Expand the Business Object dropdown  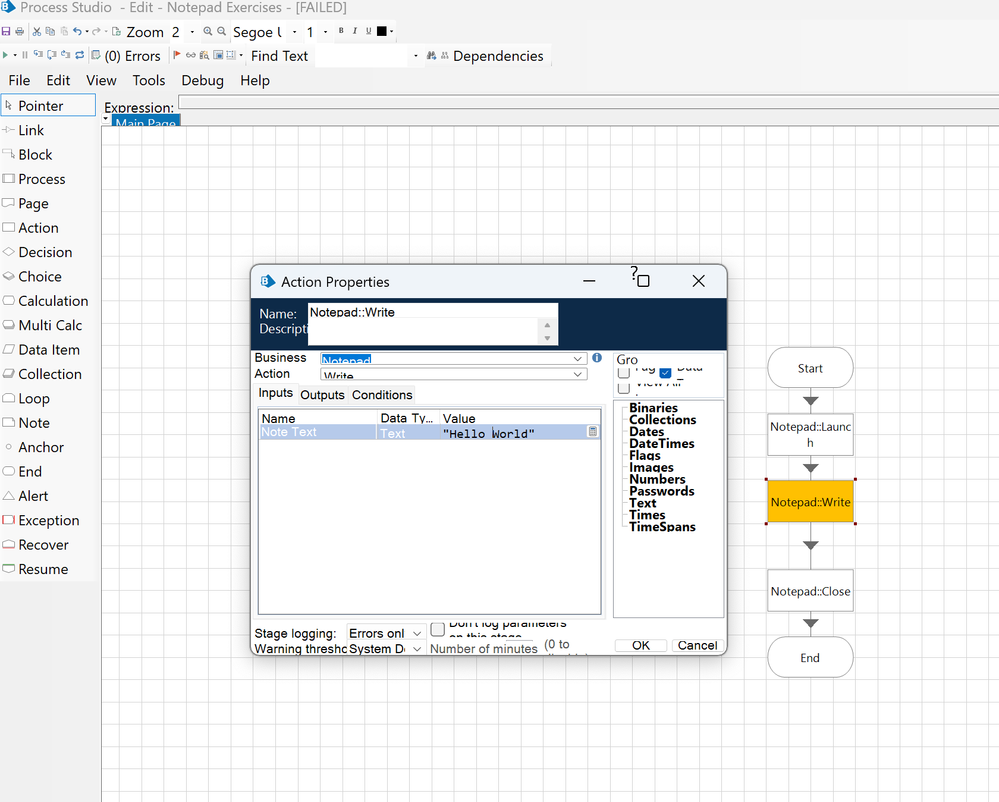[x=578, y=359]
